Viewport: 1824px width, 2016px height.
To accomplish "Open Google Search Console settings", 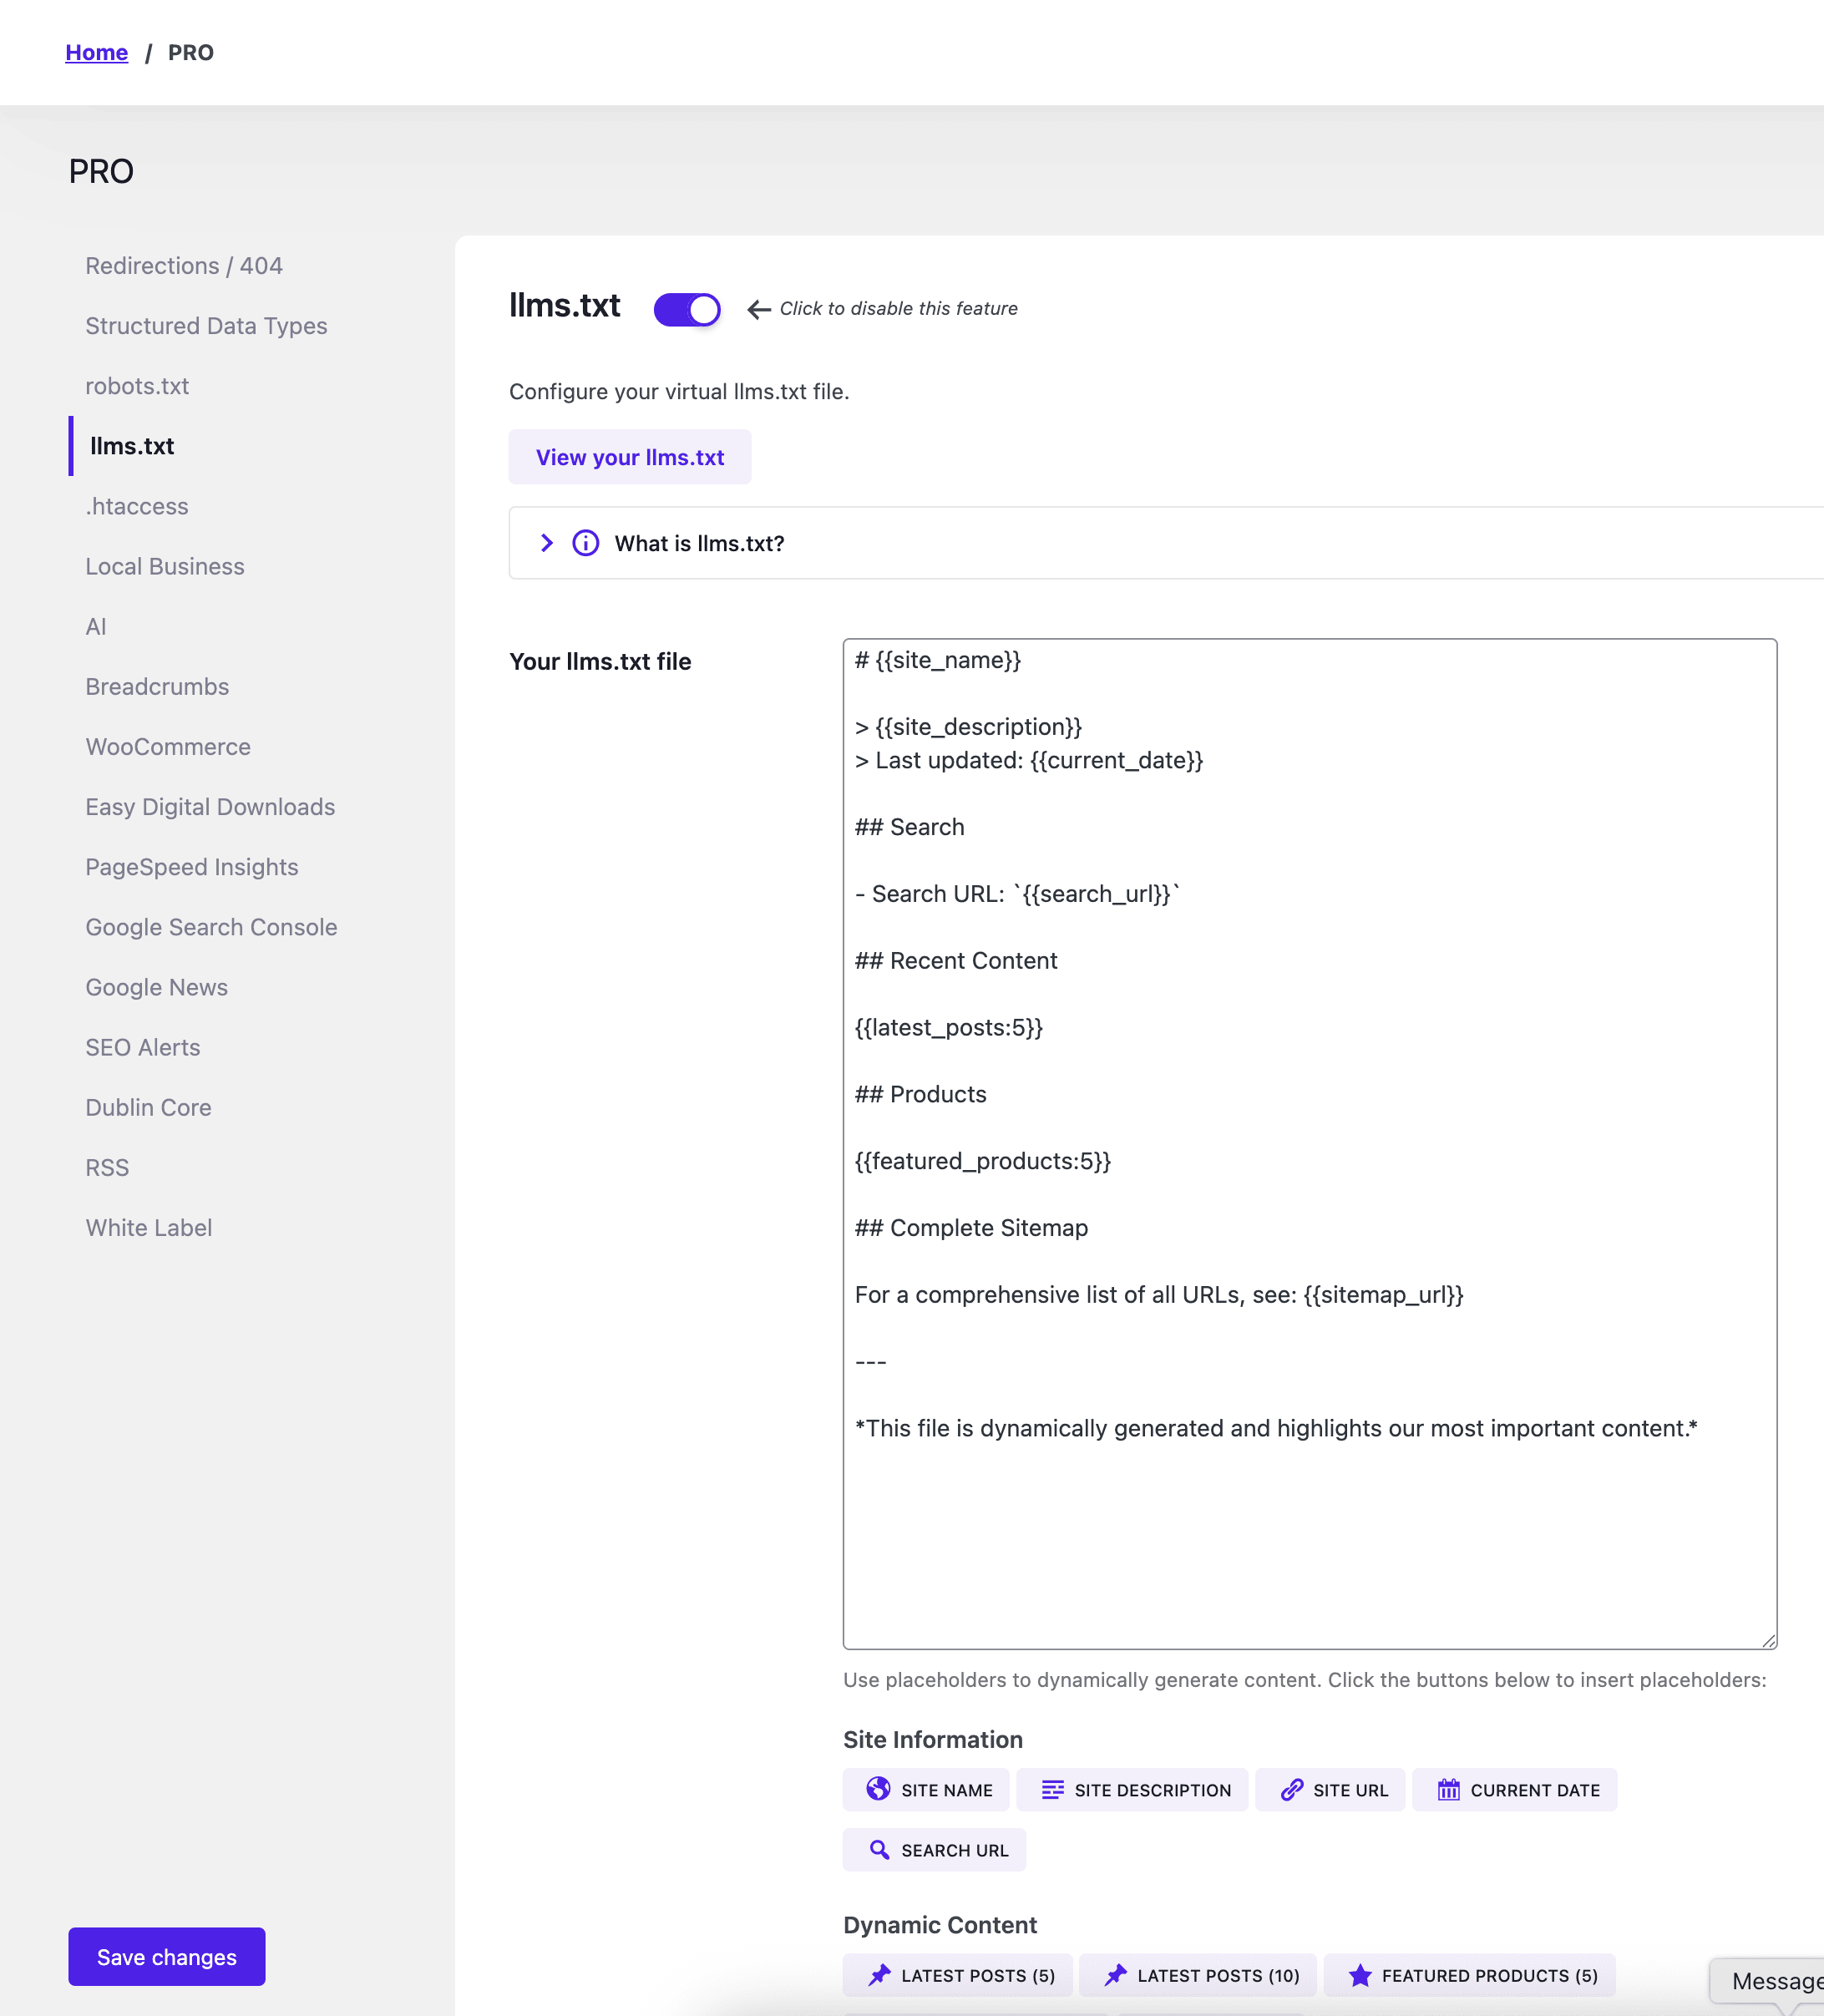I will (x=211, y=927).
